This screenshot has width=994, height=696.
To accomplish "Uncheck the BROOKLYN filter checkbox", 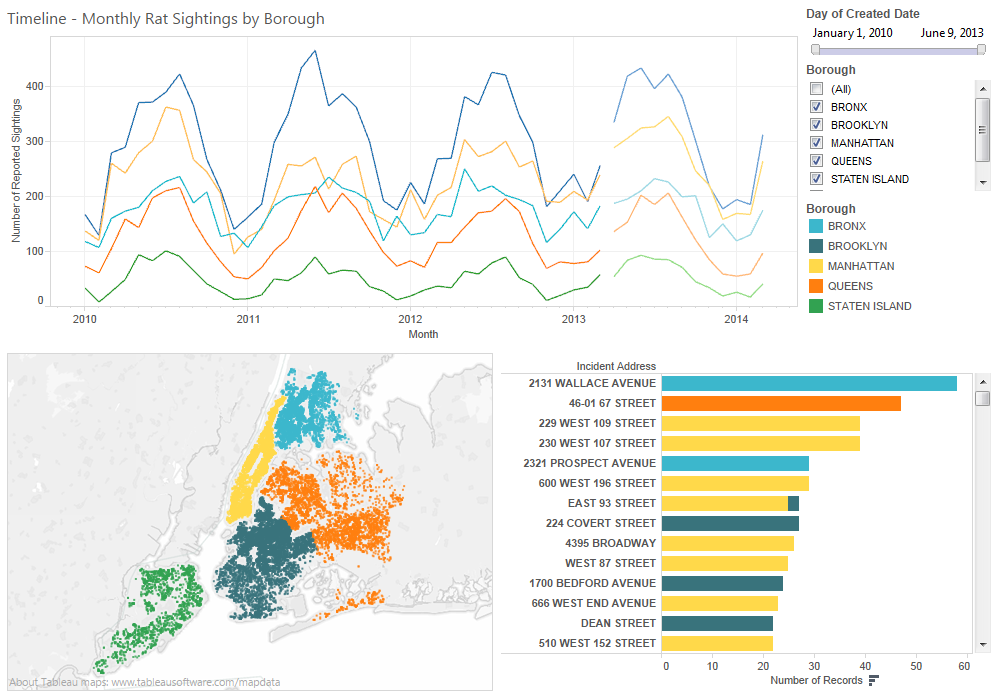I will click(x=817, y=125).
